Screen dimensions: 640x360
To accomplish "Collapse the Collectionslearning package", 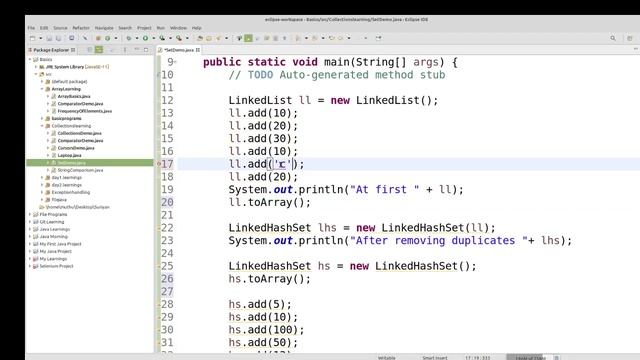I will [x=42, y=126].
